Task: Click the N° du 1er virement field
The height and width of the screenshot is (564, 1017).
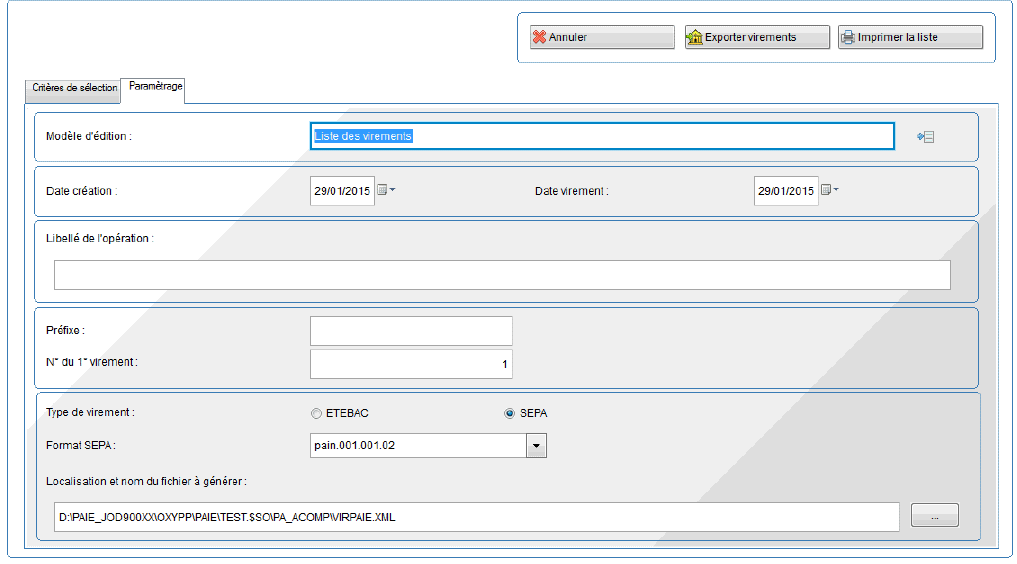Action: 411,364
